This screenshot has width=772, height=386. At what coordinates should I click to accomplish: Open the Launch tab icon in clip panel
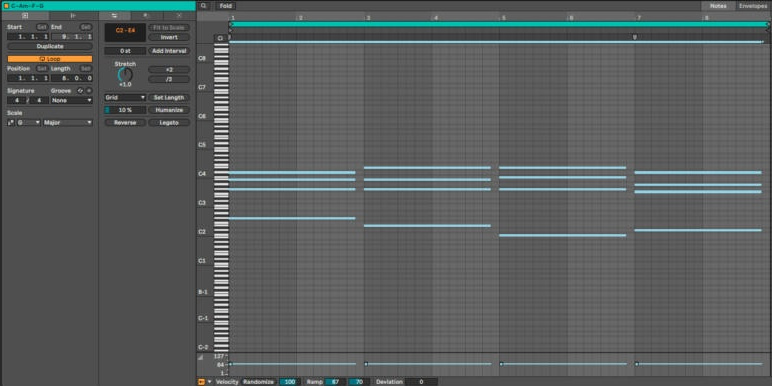[x=73, y=16]
